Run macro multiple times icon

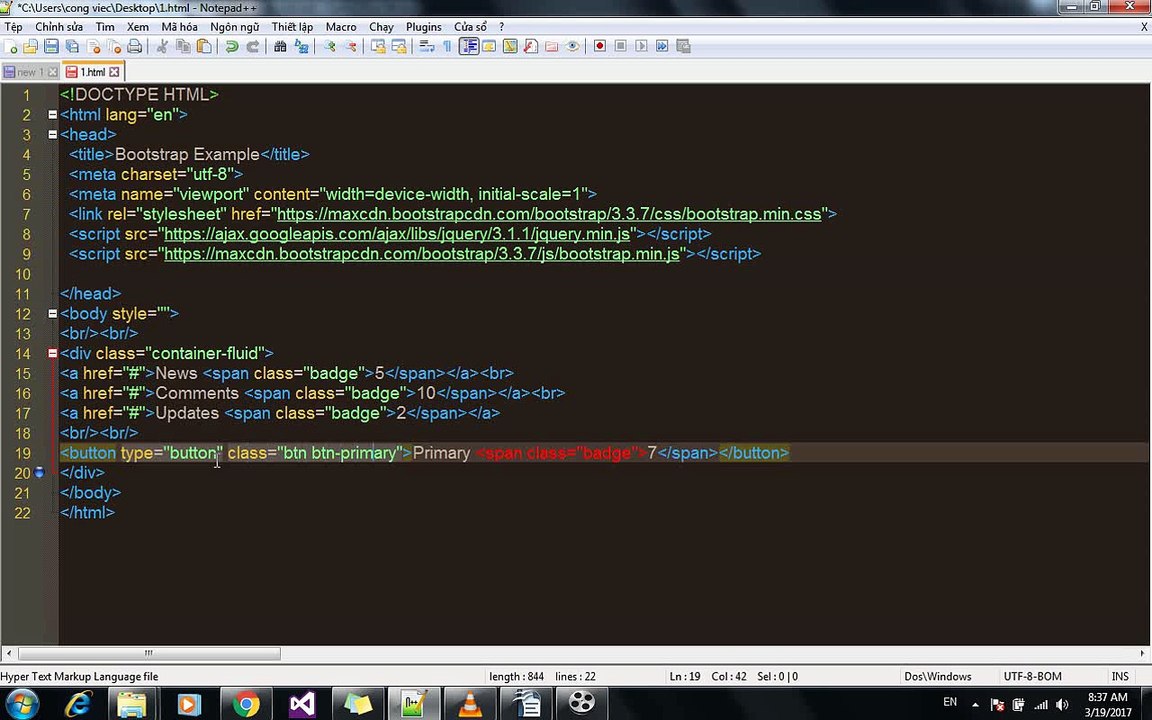coord(662,46)
